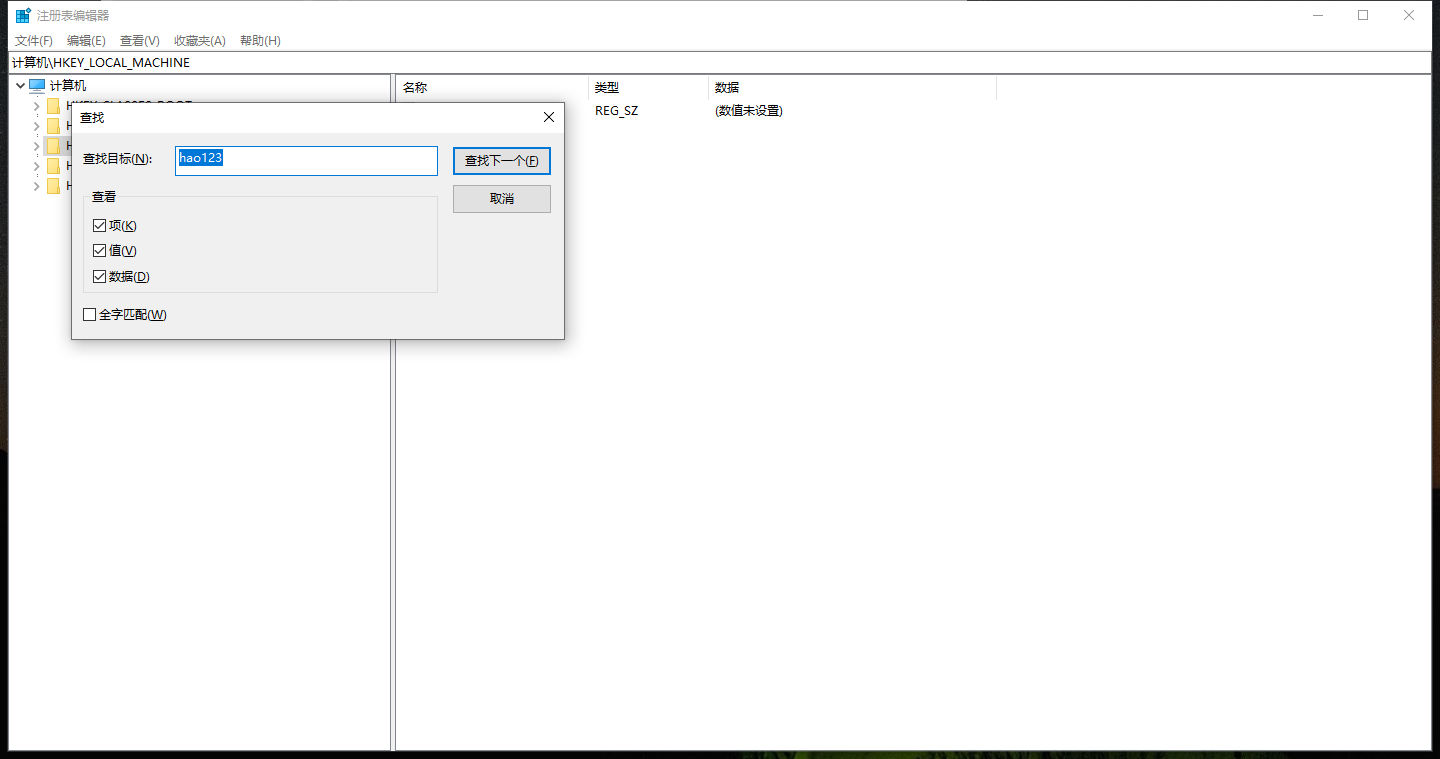The height and width of the screenshot is (759, 1440).
Task: Click the 名称 column header
Action: click(415, 87)
